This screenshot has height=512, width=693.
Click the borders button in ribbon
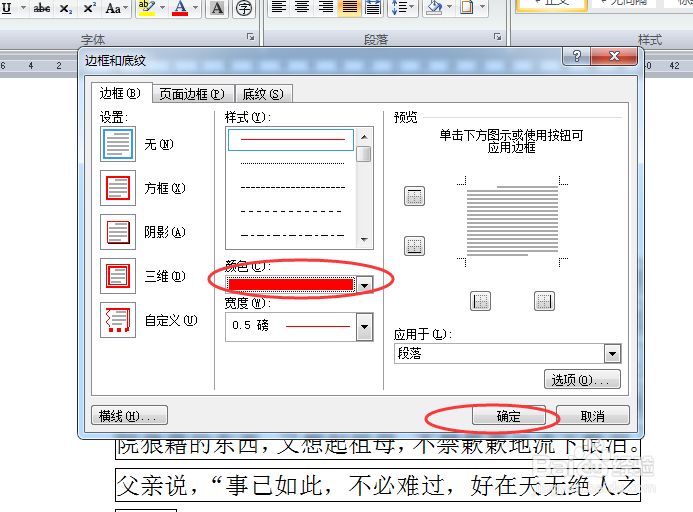[x=467, y=8]
